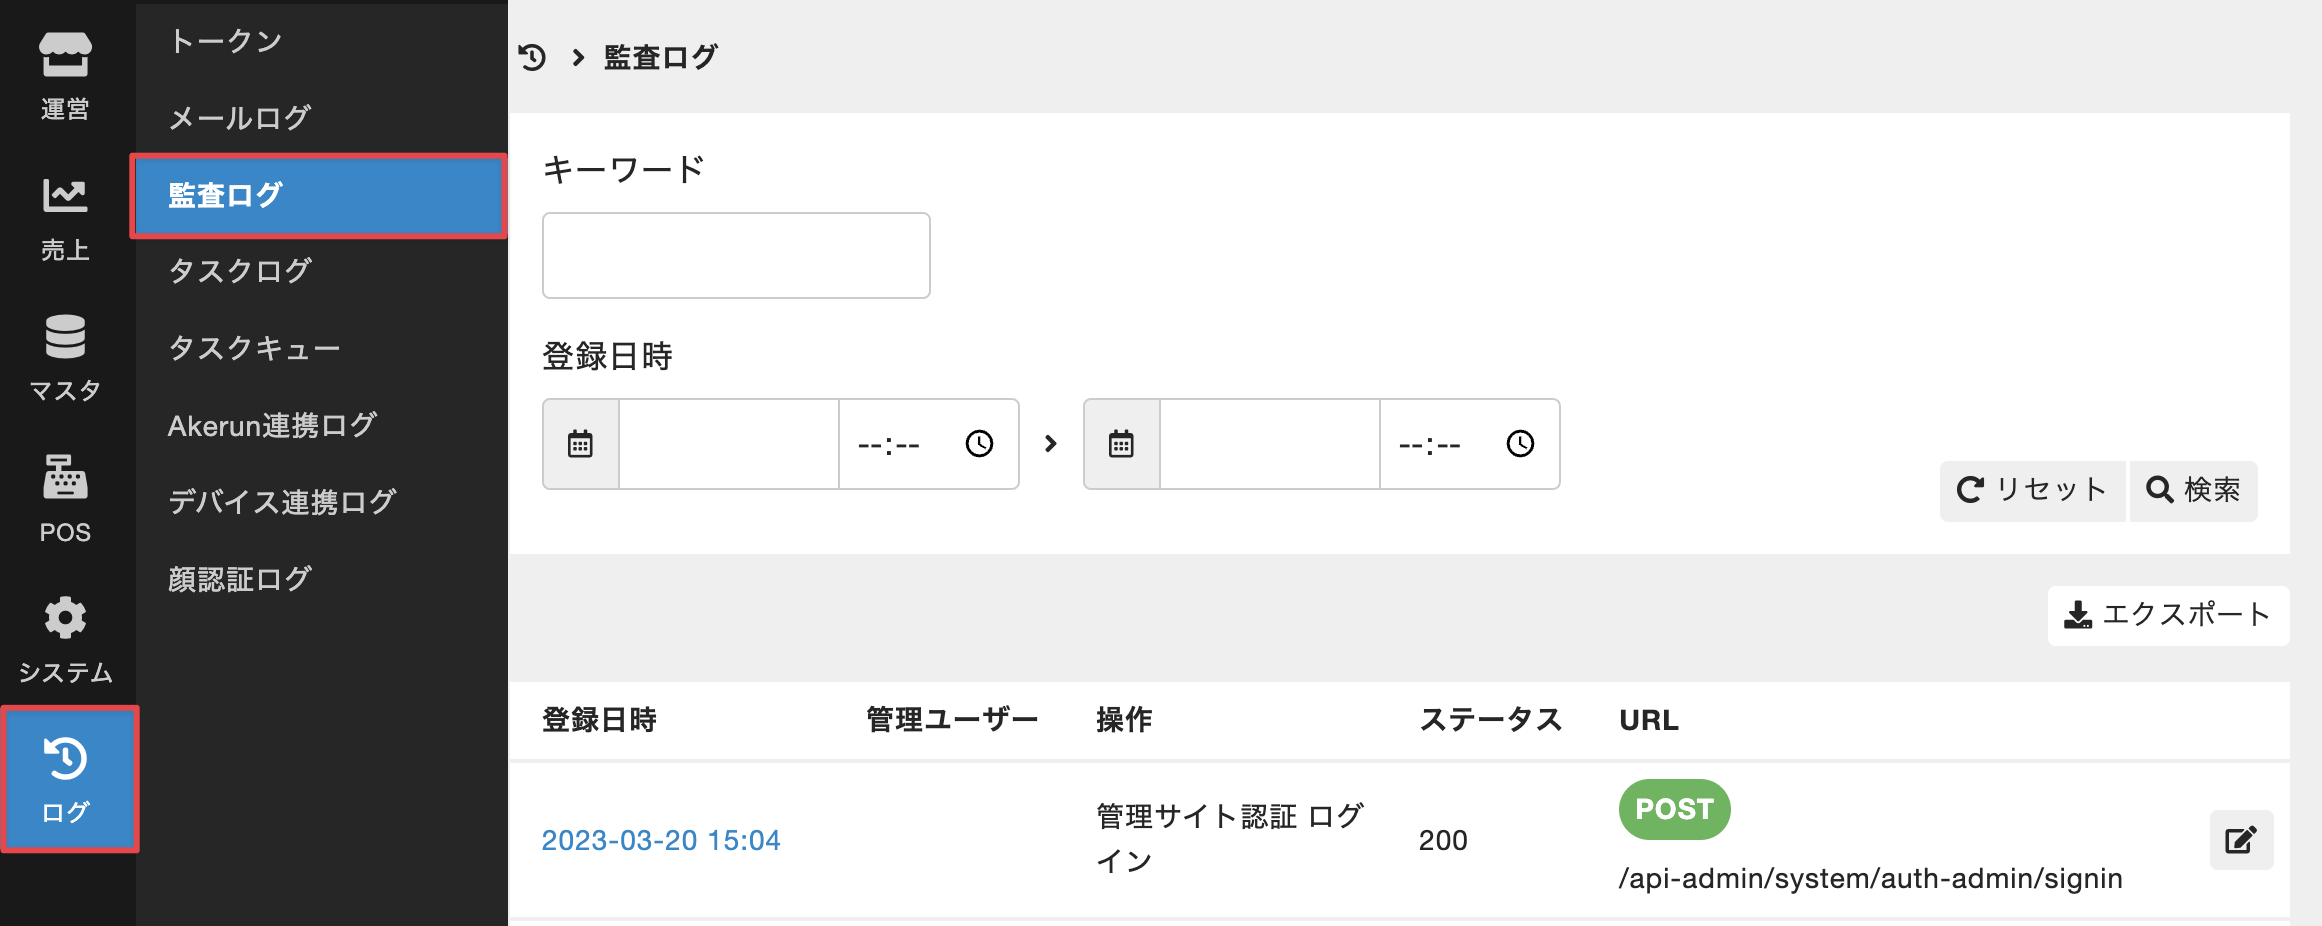Open the タスクログ menu item
Viewport: 2322px width, 926px height.
tap(240, 271)
